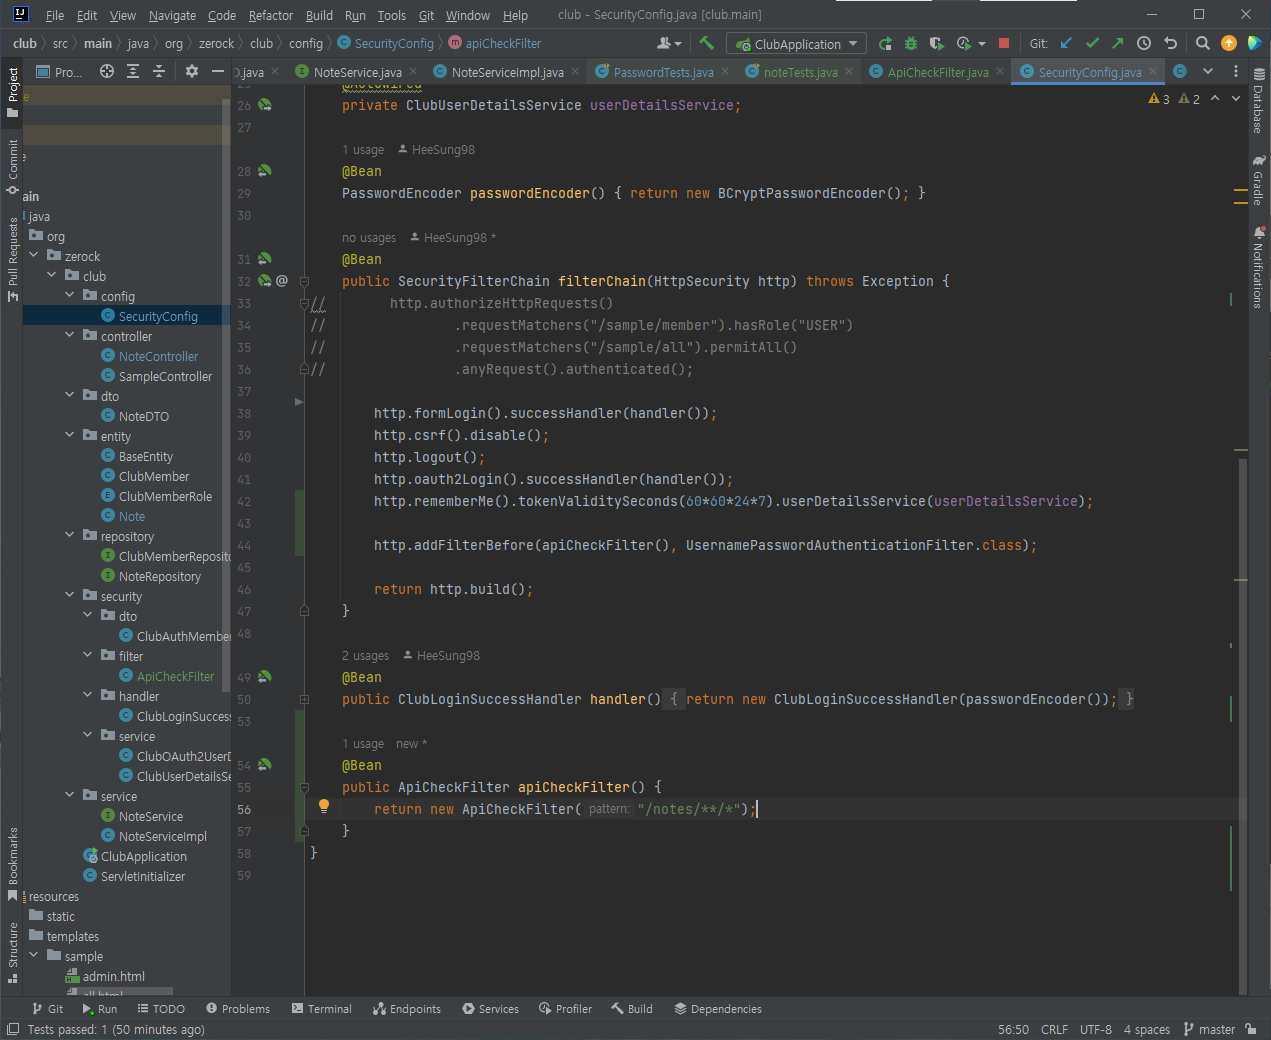Screen dimensions: 1271x1040
Task: Switch to the NoteServiceImpl.java tab
Action: 507,72
